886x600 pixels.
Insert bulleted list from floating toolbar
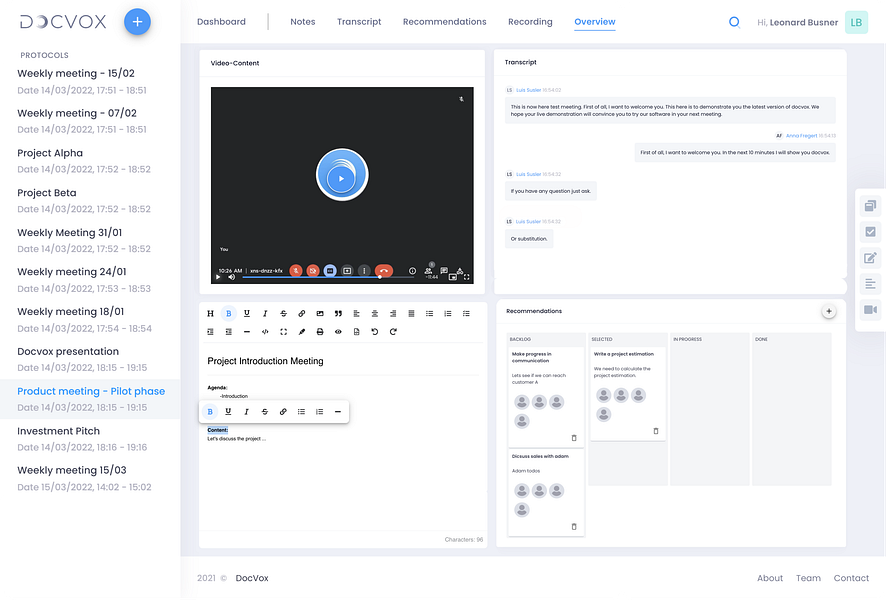coord(301,412)
